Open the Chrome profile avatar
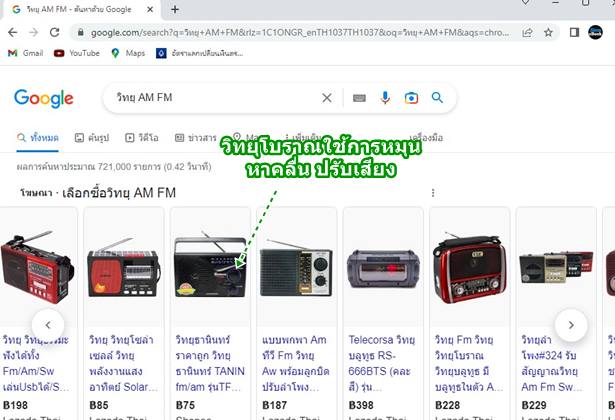The width and height of the screenshot is (615, 420). [x=595, y=33]
